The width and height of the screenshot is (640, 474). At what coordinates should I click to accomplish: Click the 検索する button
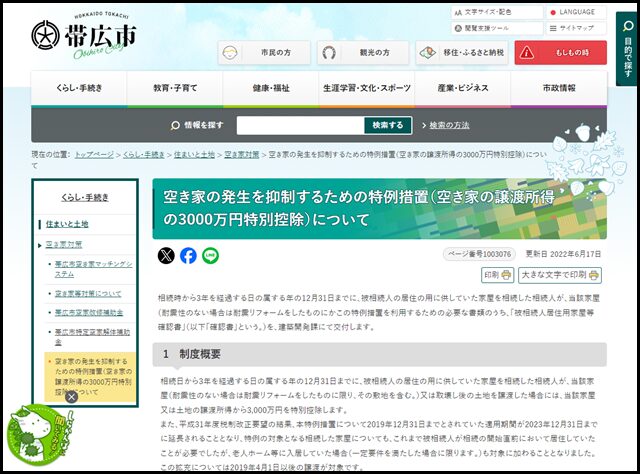tap(388, 125)
